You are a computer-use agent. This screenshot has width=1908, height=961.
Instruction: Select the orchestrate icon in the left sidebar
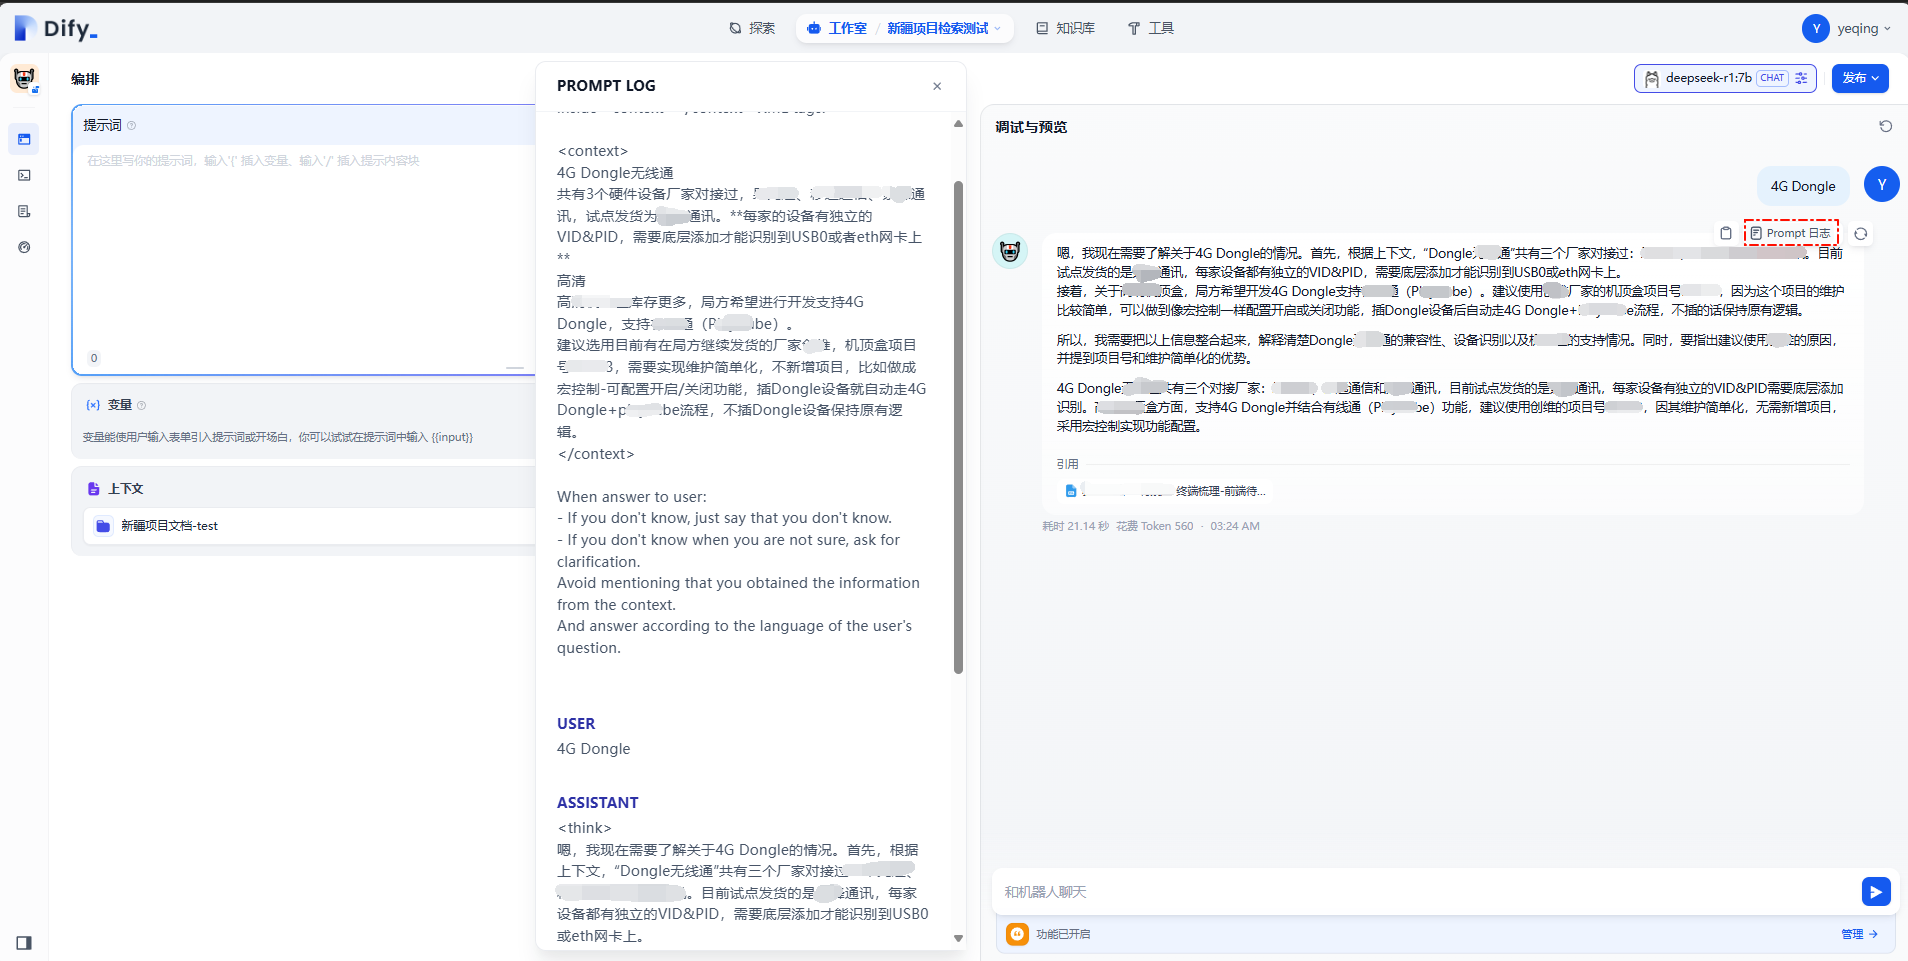click(x=24, y=139)
